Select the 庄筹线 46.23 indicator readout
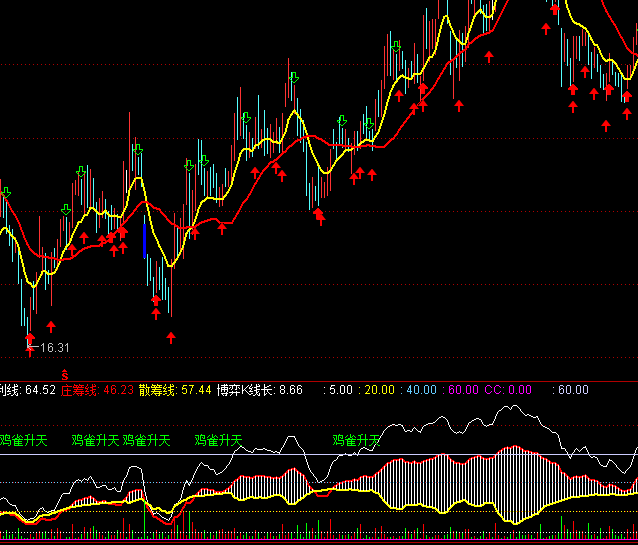The image size is (638, 545). tap(97, 389)
